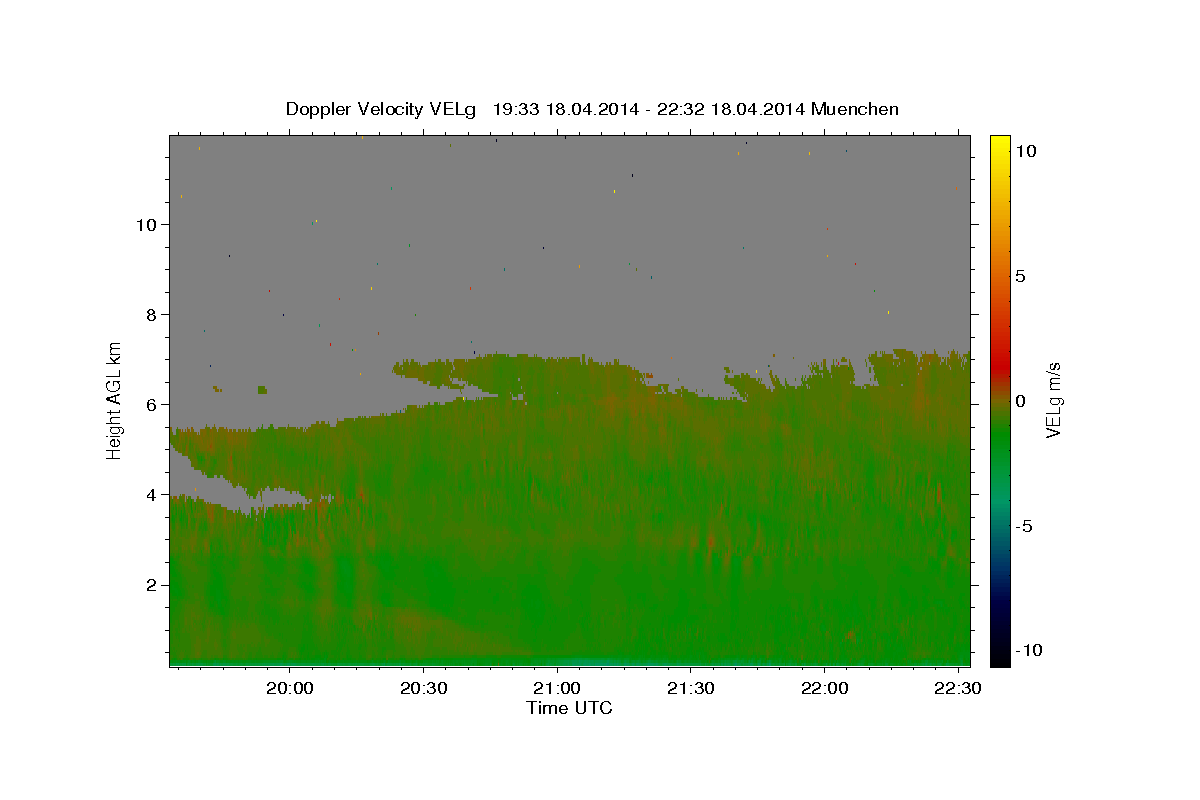Screen dimensions: 1200x800
Task: Click the 'Height AGL km' axis label
Action: (x=115, y=400)
